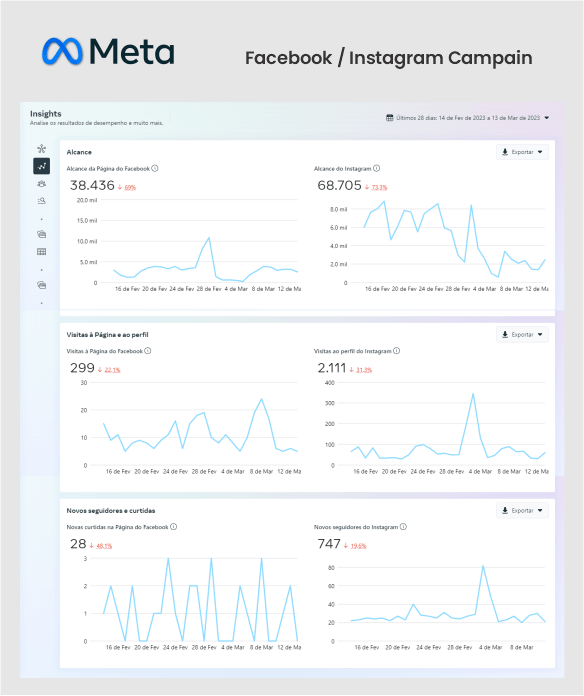Image resolution: width=584 pixels, height=696 pixels.
Task: Click the 68.705 Instagram reach value
Action: pos(339,185)
